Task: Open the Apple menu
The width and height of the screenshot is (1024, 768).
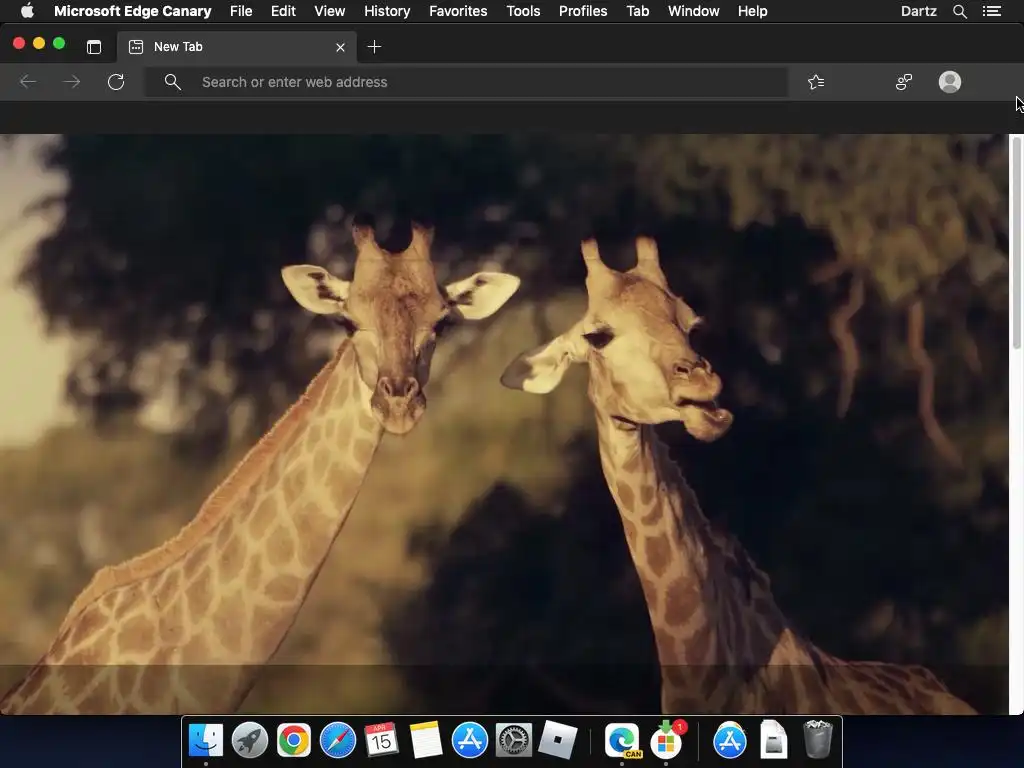Action: 28,11
